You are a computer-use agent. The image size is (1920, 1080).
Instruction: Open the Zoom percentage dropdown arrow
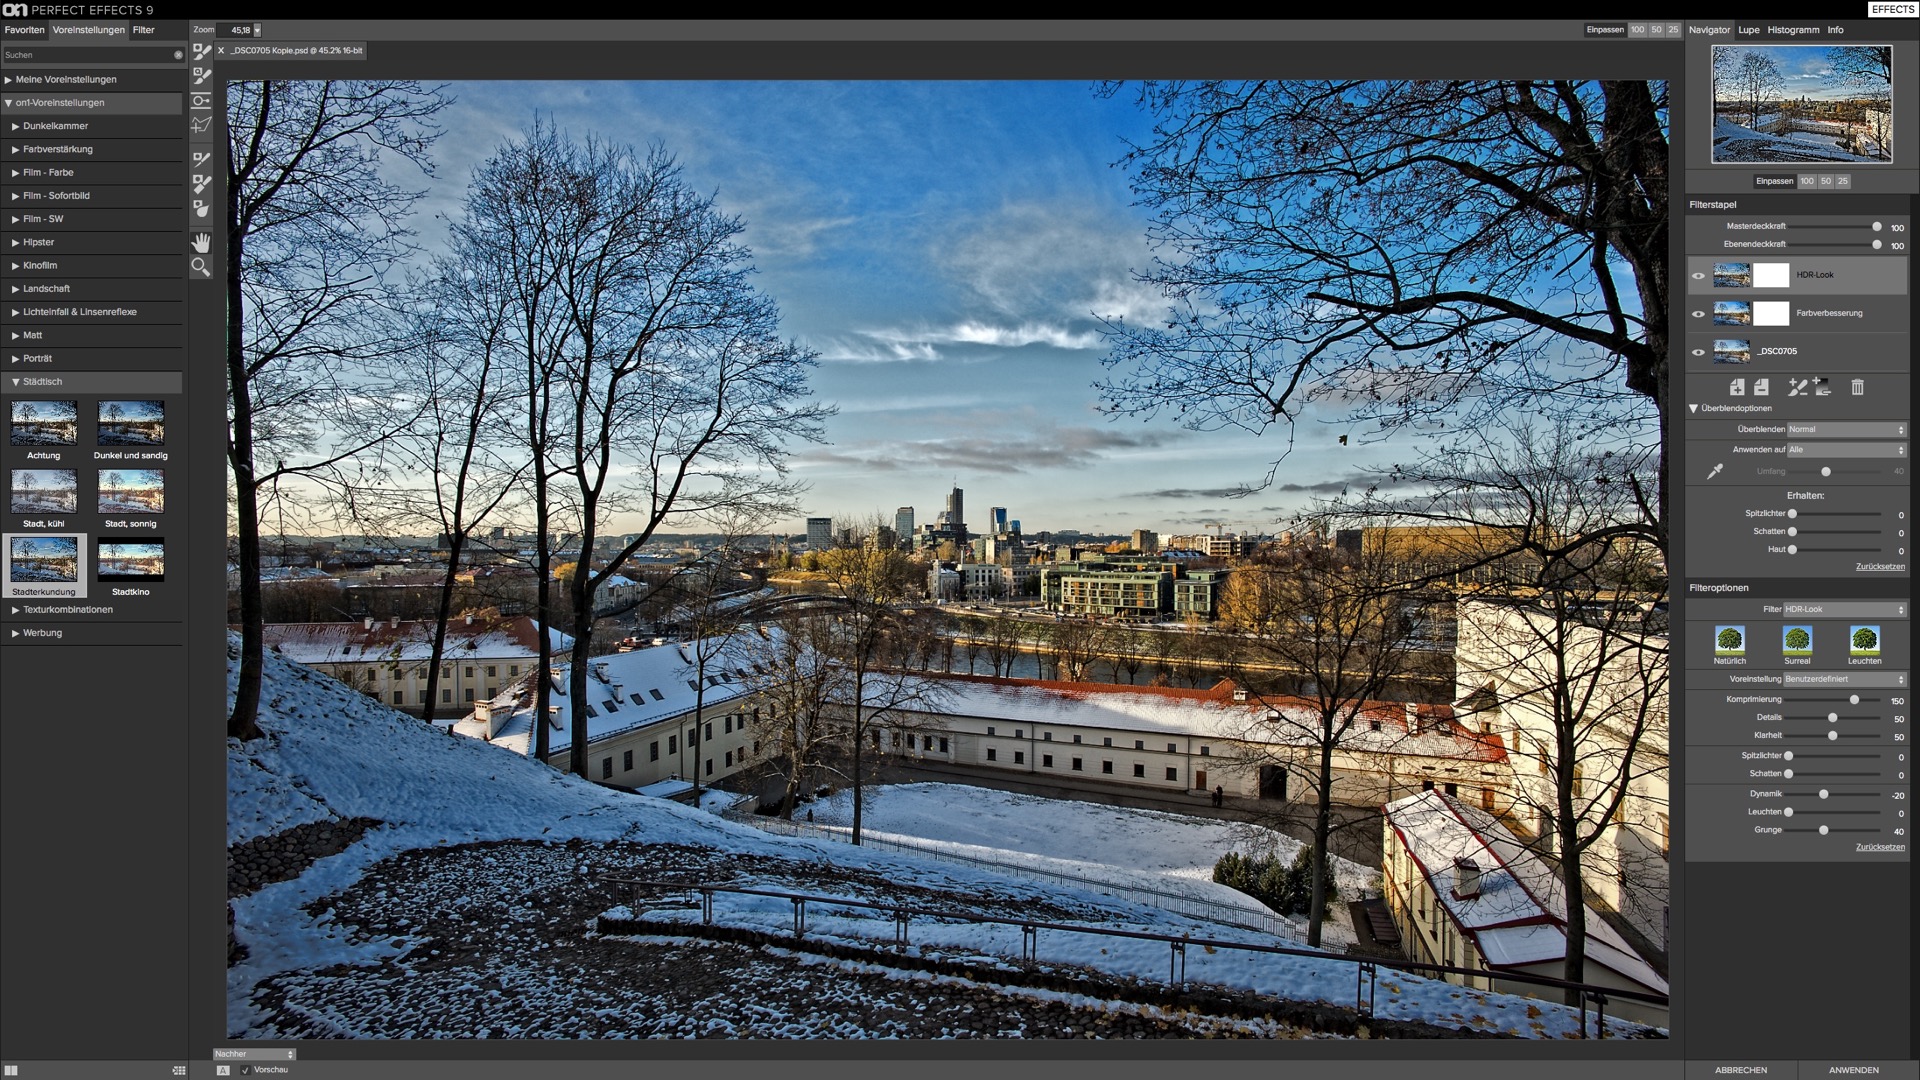coord(257,30)
